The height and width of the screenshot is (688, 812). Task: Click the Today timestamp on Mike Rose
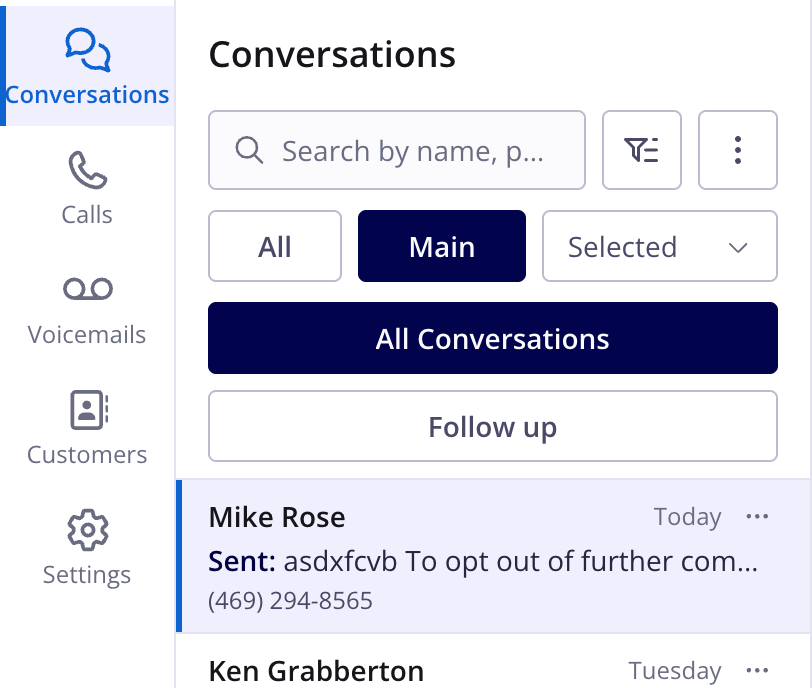[687, 517]
